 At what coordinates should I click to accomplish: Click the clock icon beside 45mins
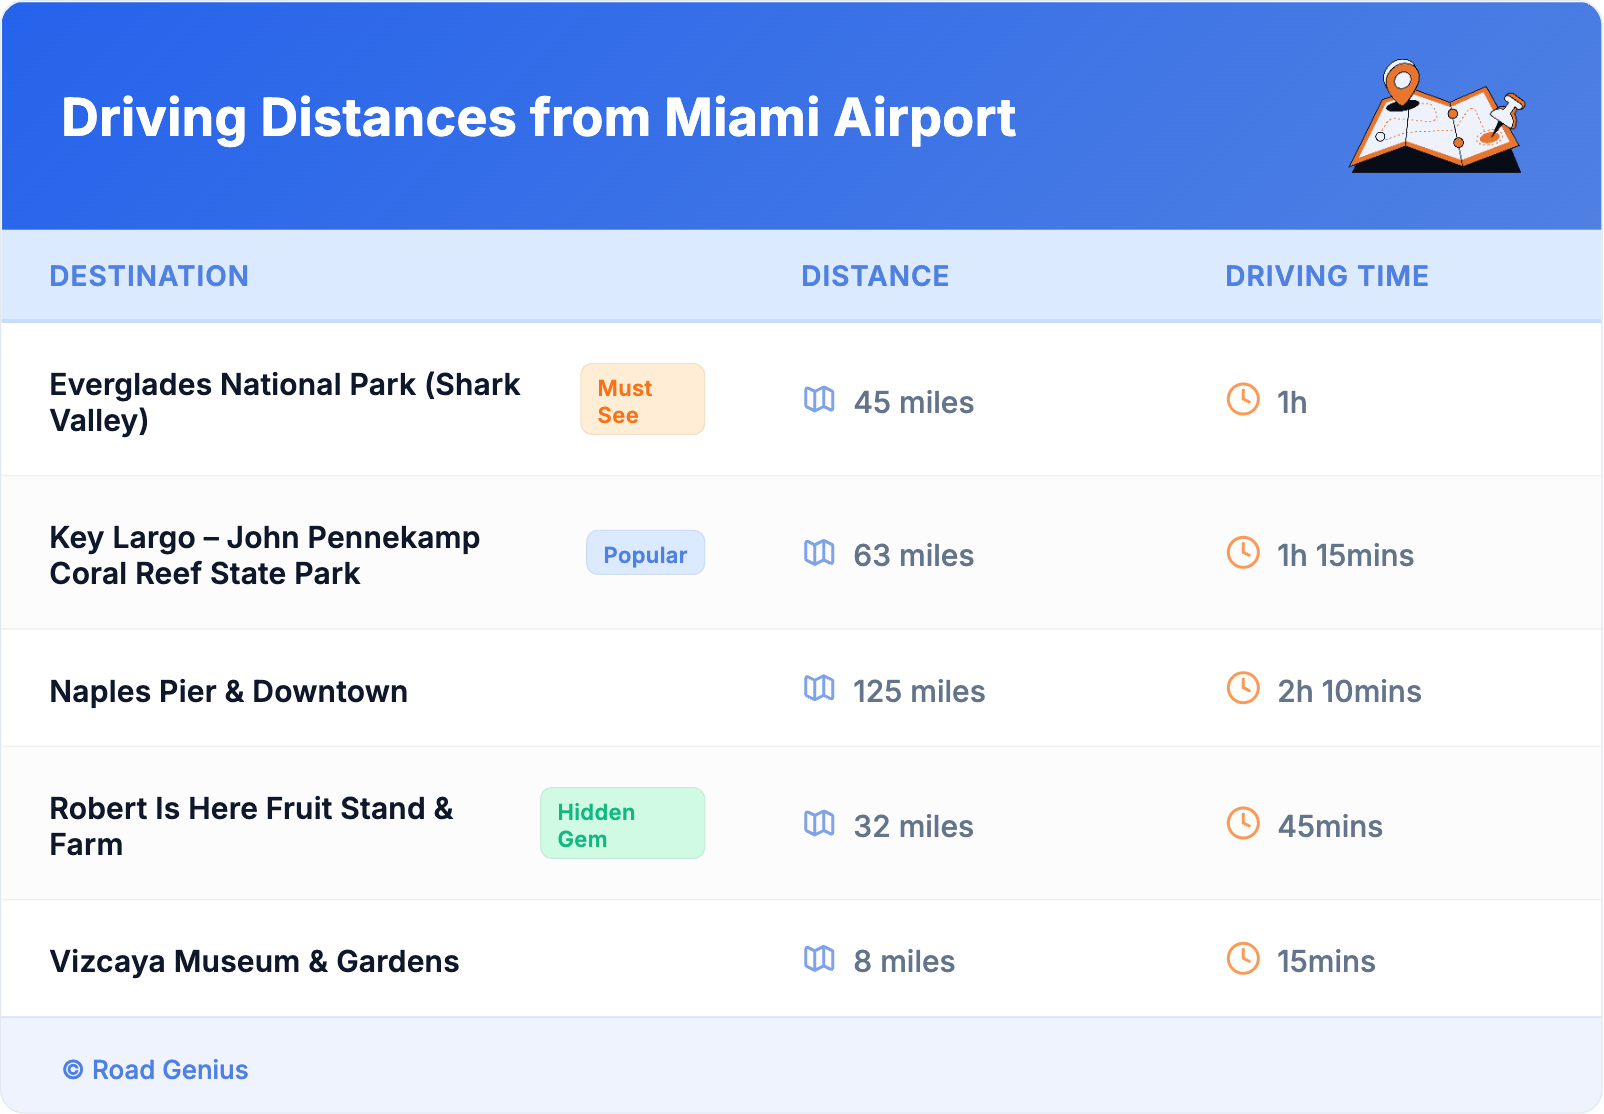pyautogui.click(x=1243, y=824)
